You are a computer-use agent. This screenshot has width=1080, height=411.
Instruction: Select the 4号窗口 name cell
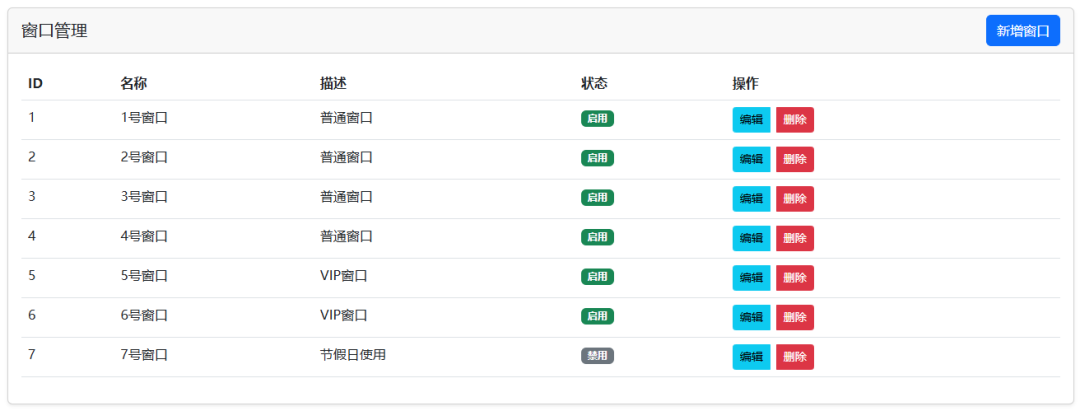144,236
